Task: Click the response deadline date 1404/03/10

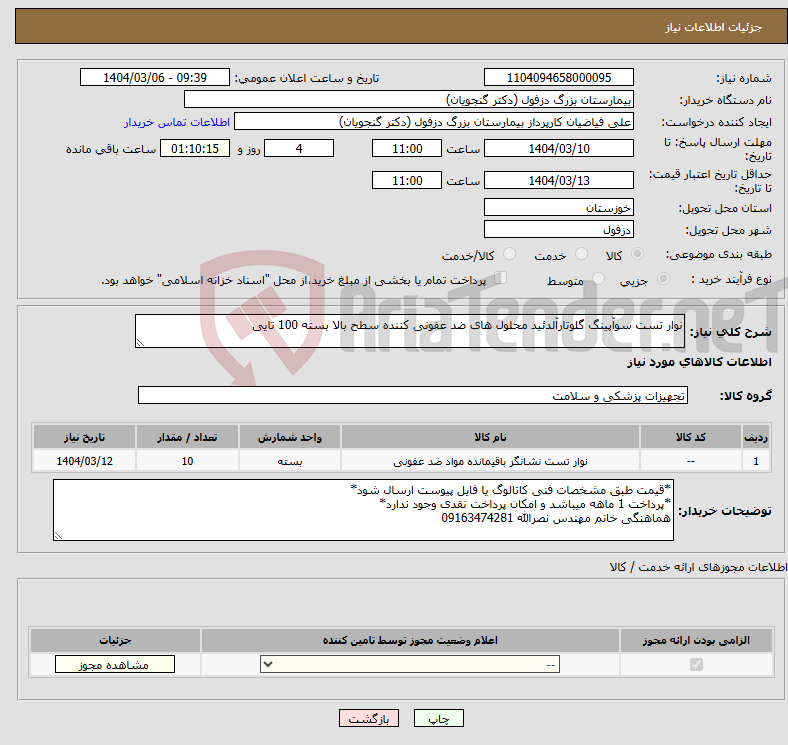Action: tap(559, 148)
